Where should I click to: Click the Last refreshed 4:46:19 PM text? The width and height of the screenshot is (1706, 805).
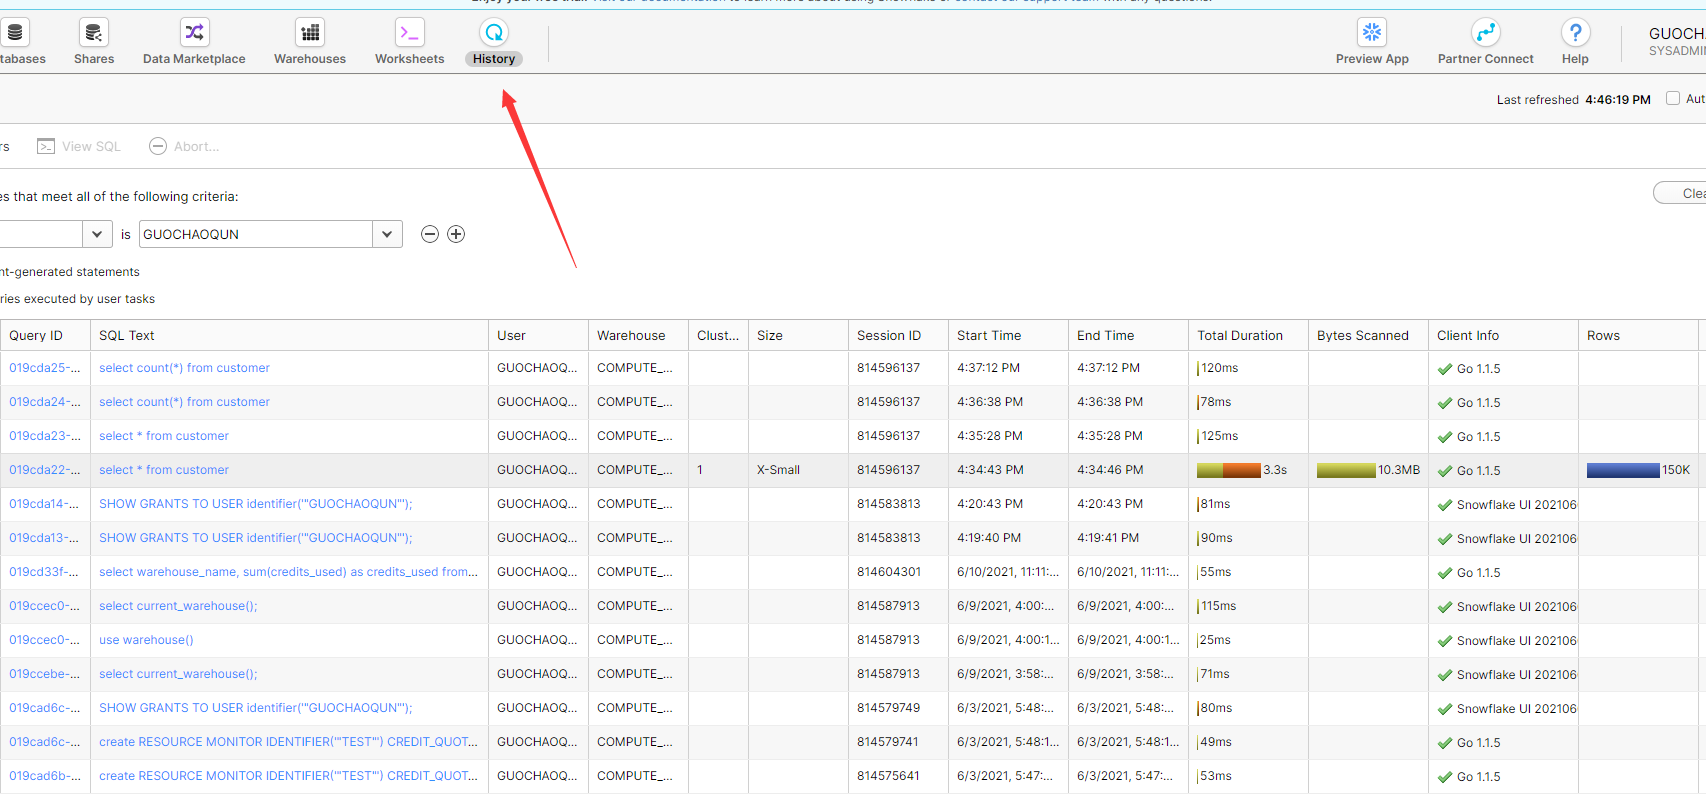coord(1573,99)
